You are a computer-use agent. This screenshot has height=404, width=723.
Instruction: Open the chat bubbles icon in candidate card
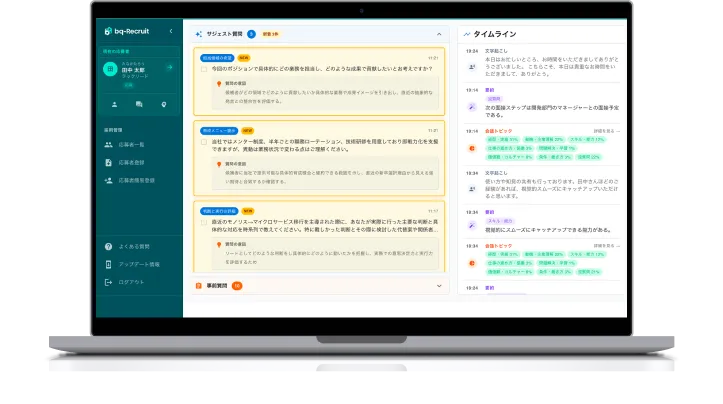click(x=139, y=105)
